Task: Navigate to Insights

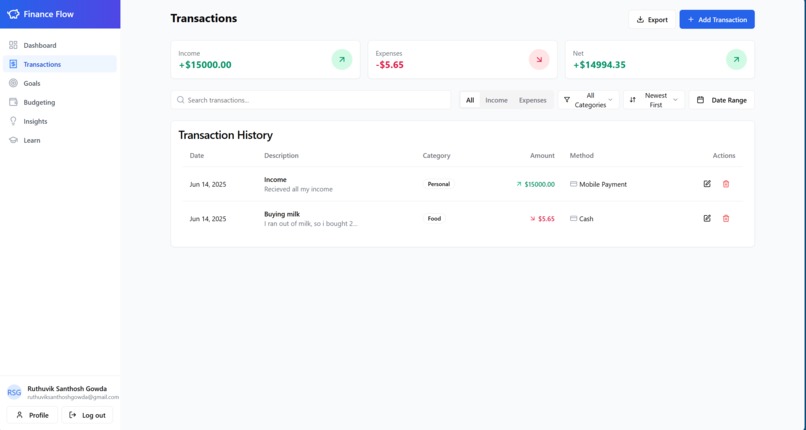Action: click(60, 121)
